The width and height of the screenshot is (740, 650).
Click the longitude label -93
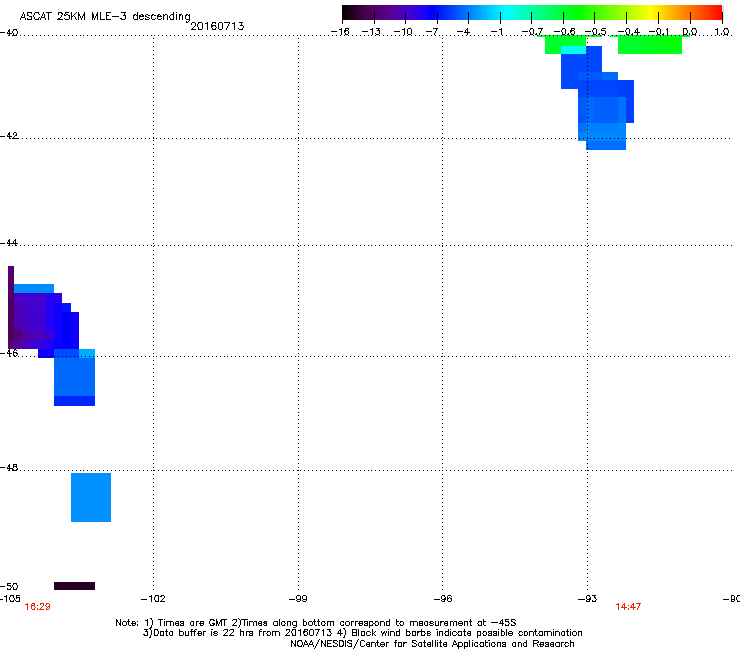click(587, 599)
